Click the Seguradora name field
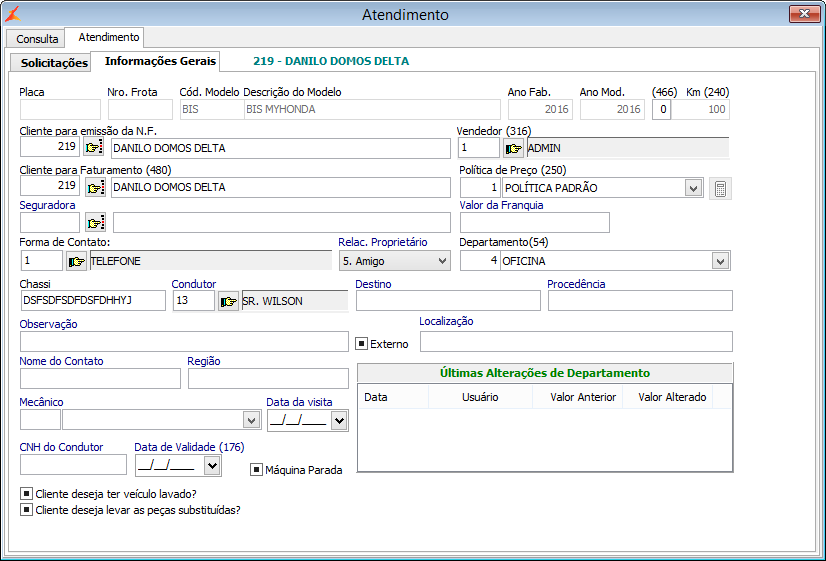 pos(282,223)
